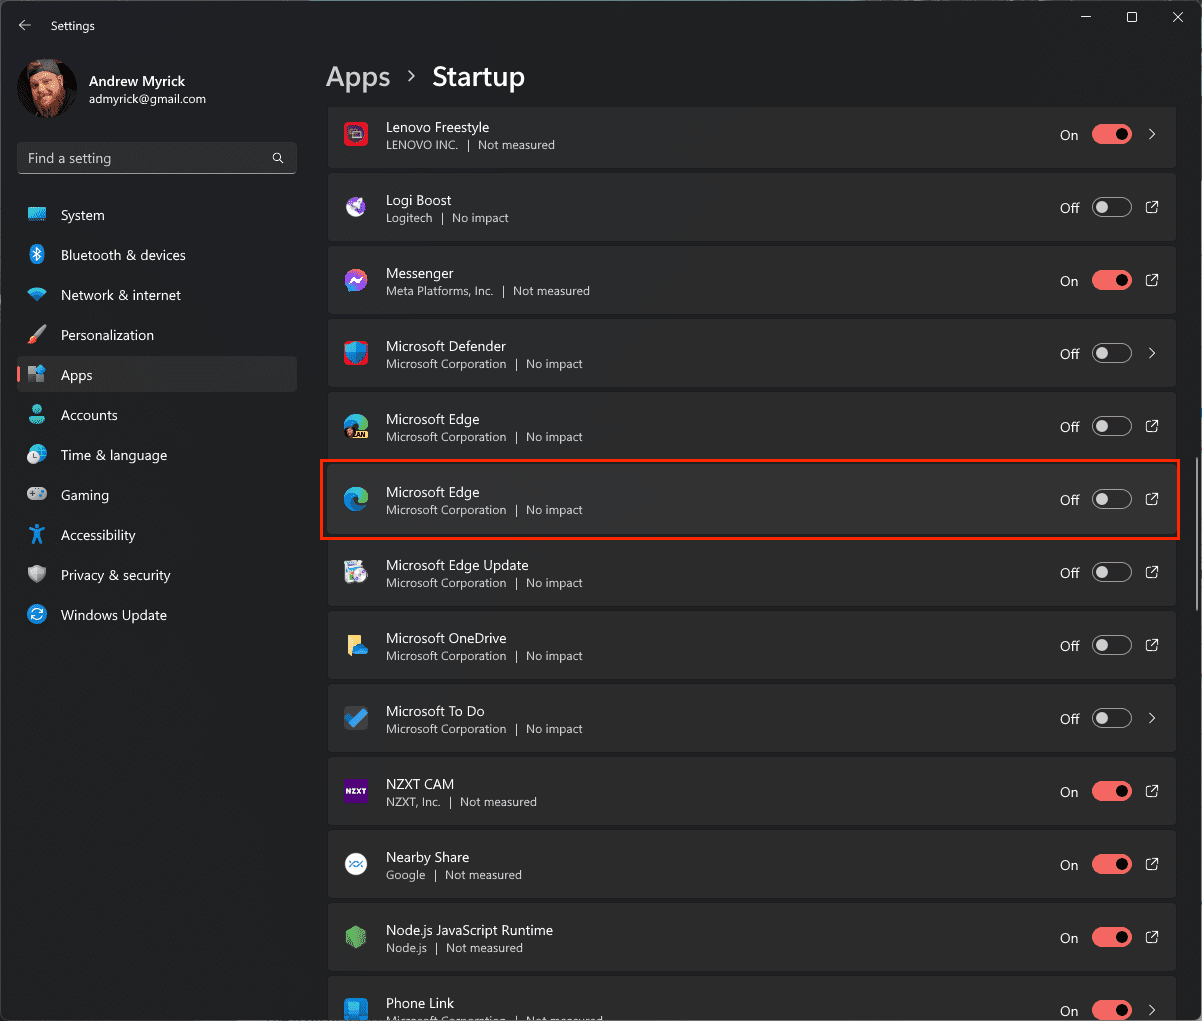Click the Lenovo Freestyle app icon

[x=356, y=134]
